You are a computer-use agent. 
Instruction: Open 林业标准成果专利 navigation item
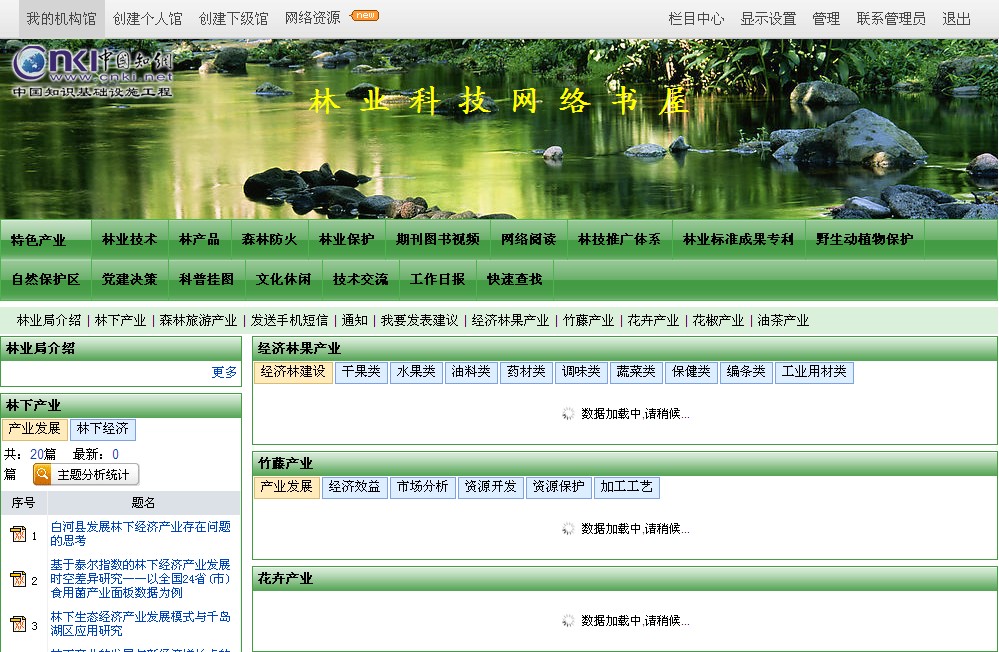click(x=738, y=239)
